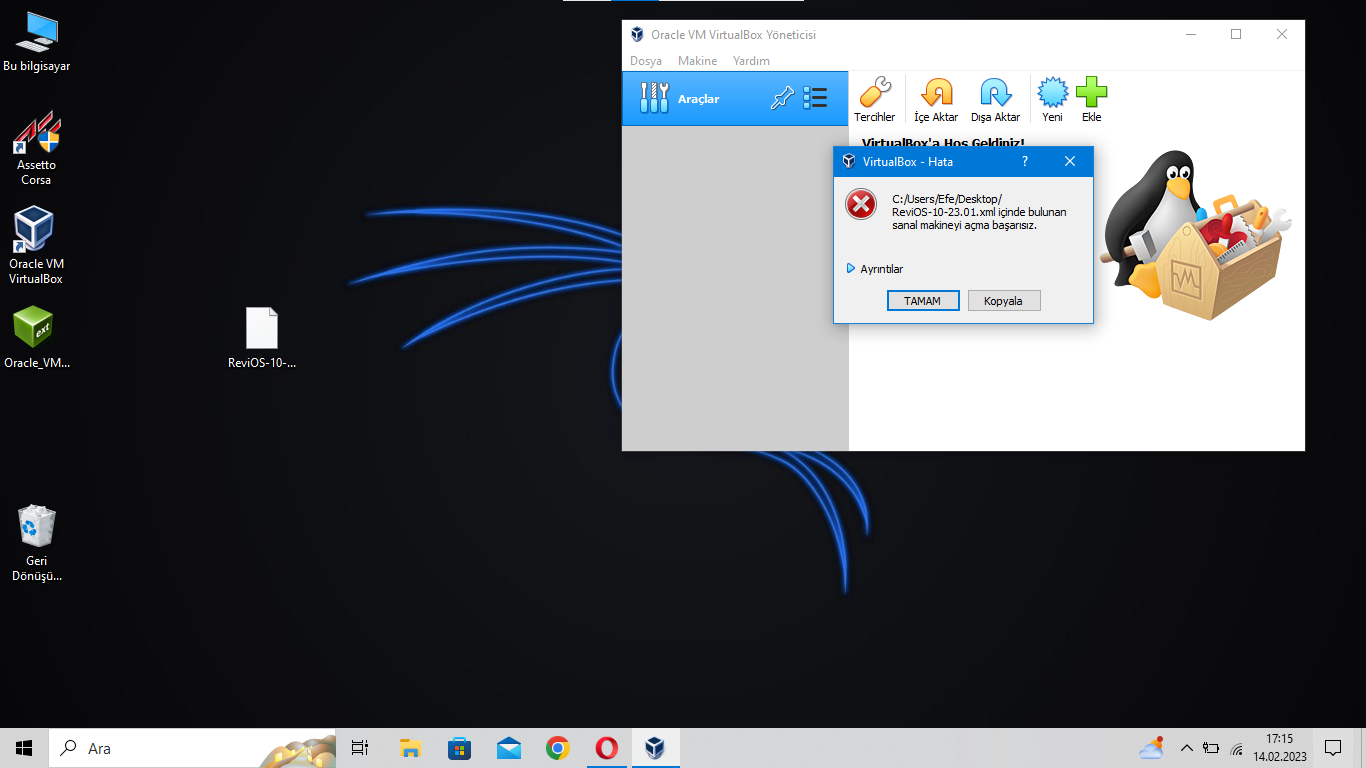Open Tercihler (Preferences) in VirtualBox toolbar
This screenshot has height=768, width=1366.
coord(875,99)
